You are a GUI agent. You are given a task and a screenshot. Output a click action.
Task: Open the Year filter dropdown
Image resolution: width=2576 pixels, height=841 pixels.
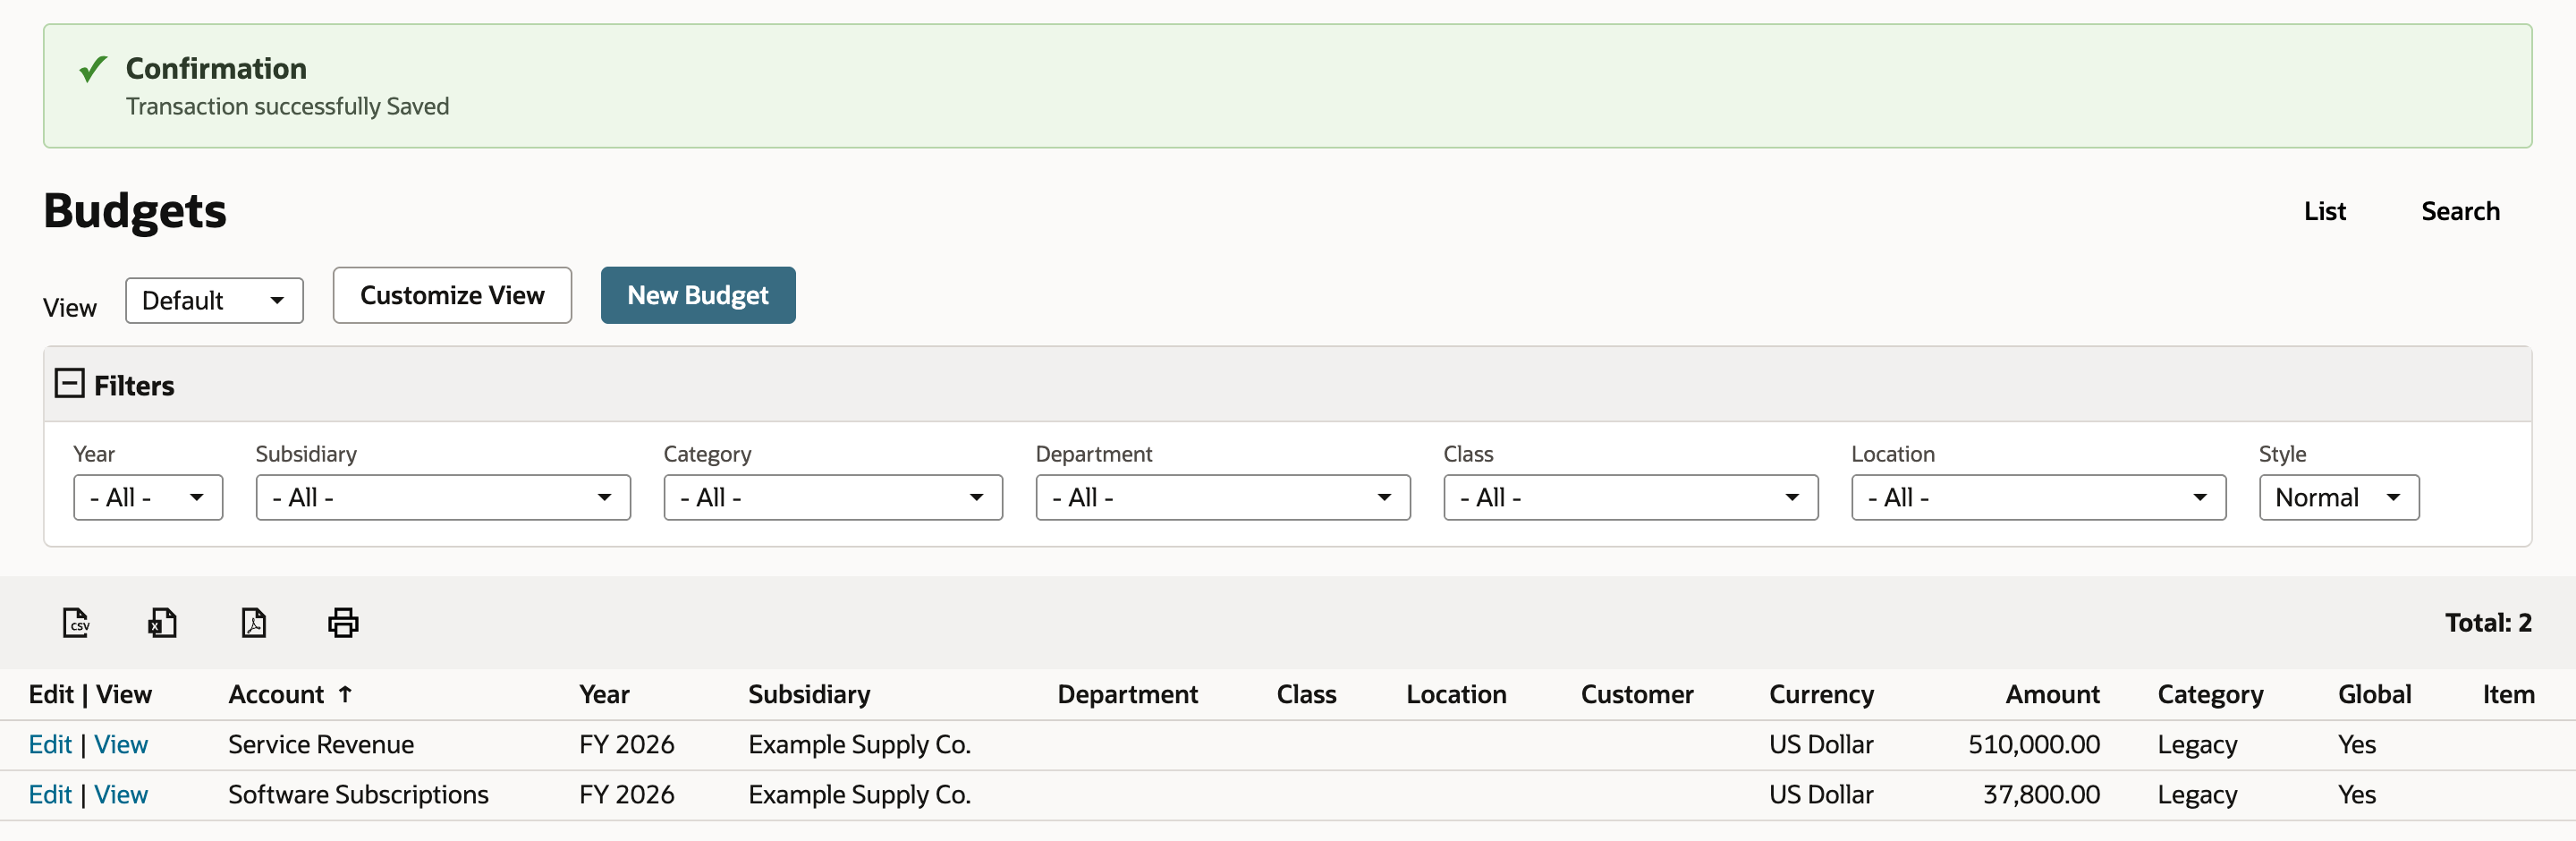pos(148,497)
